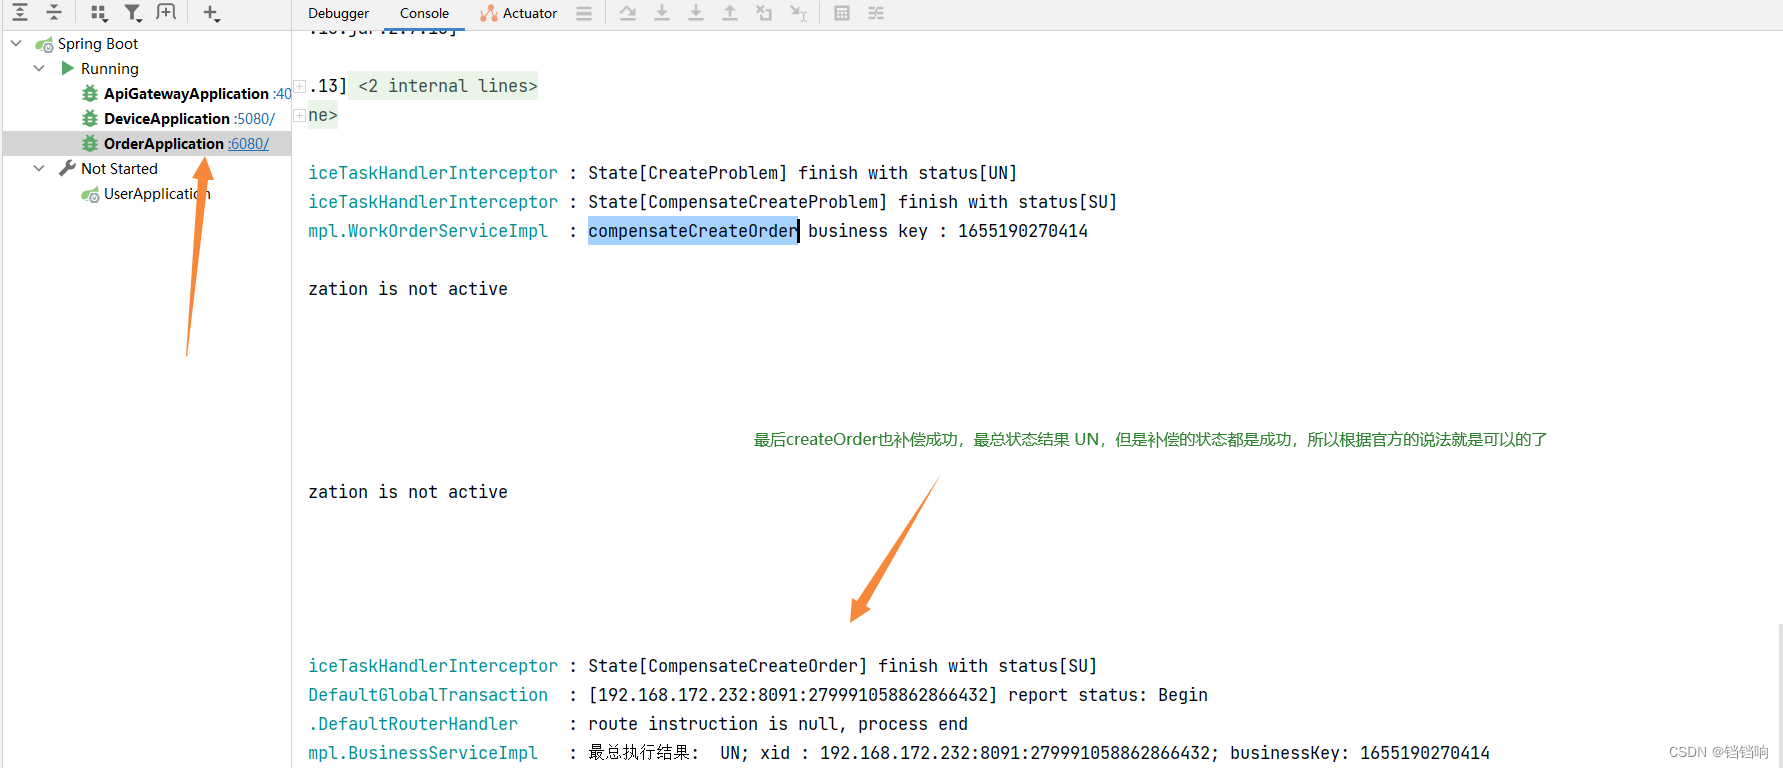This screenshot has height=768, width=1783.
Task: Select ApiGatewayApplication in services tree
Action: (x=186, y=94)
